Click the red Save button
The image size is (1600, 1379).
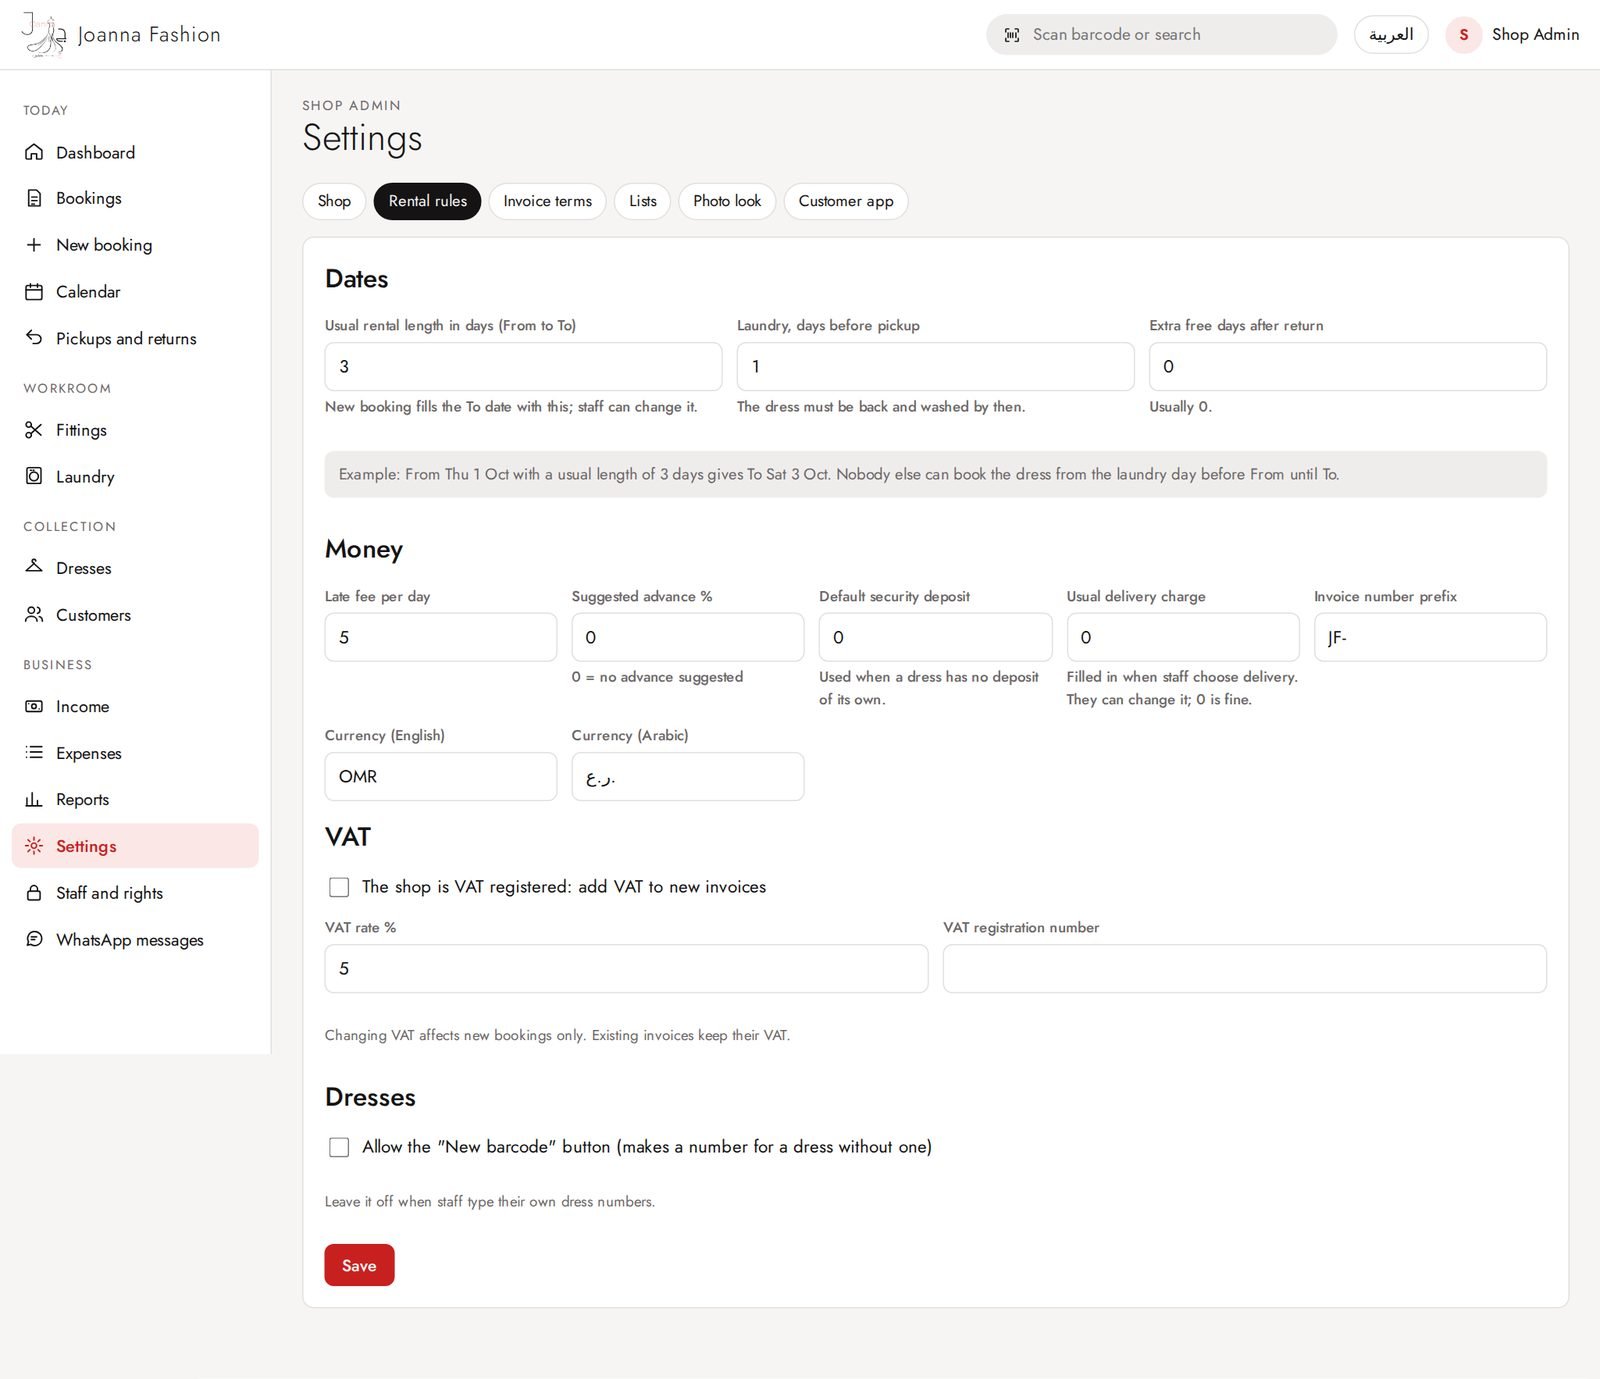click(x=359, y=1265)
